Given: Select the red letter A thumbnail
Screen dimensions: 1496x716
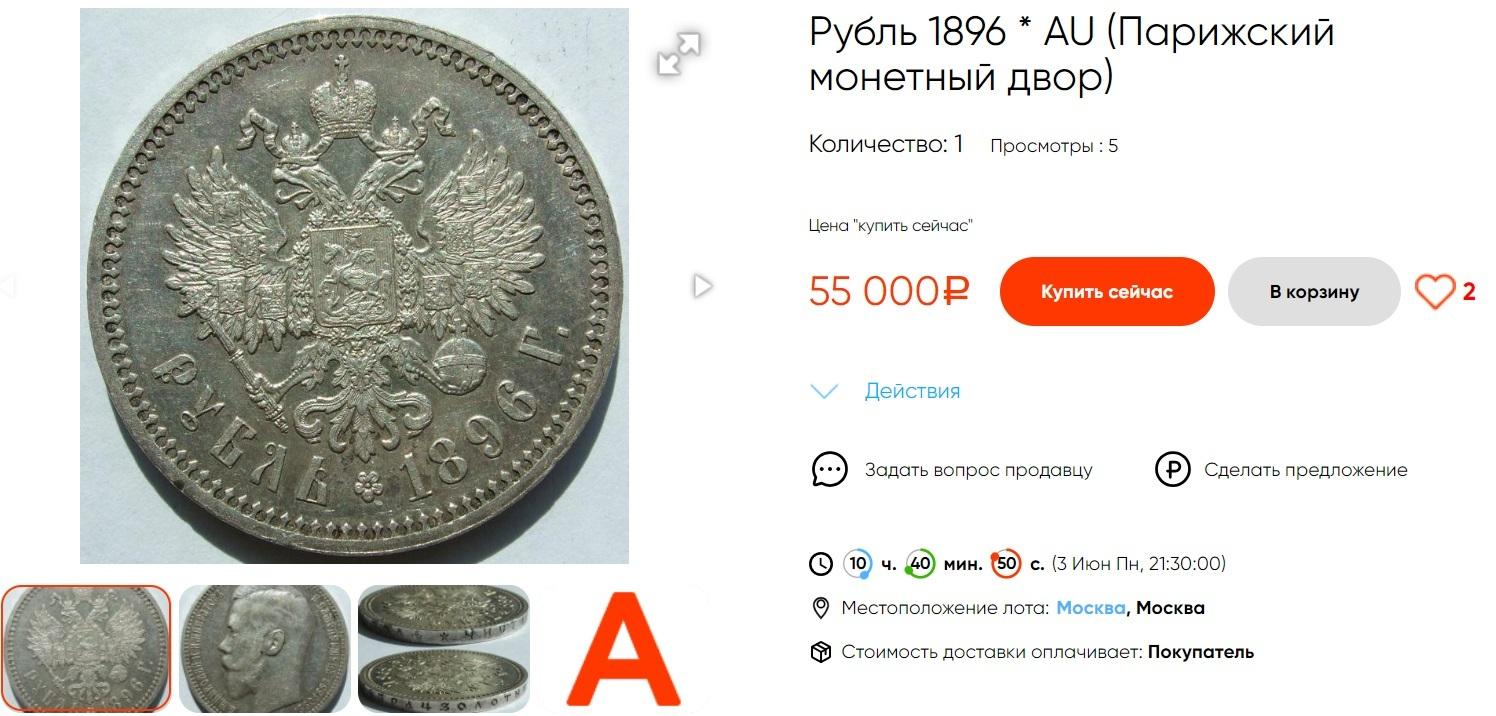Looking at the screenshot, I should point(623,648).
